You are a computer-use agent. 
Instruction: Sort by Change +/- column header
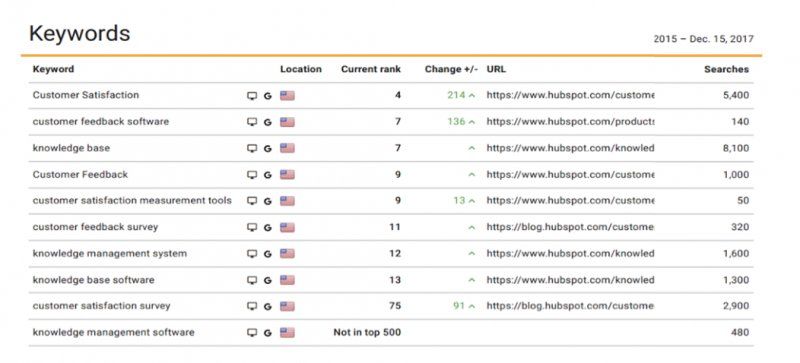[451, 69]
